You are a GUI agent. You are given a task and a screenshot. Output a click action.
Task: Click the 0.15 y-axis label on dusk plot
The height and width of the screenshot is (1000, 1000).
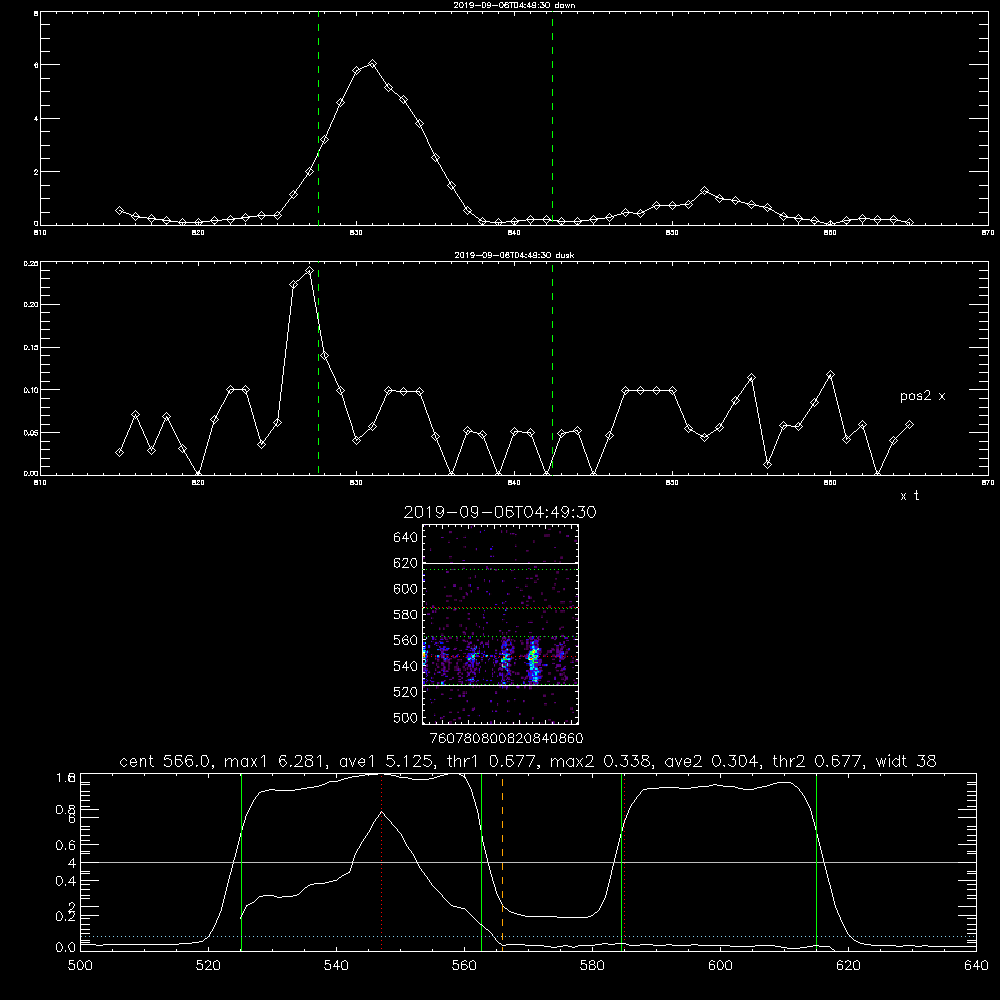(31, 348)
